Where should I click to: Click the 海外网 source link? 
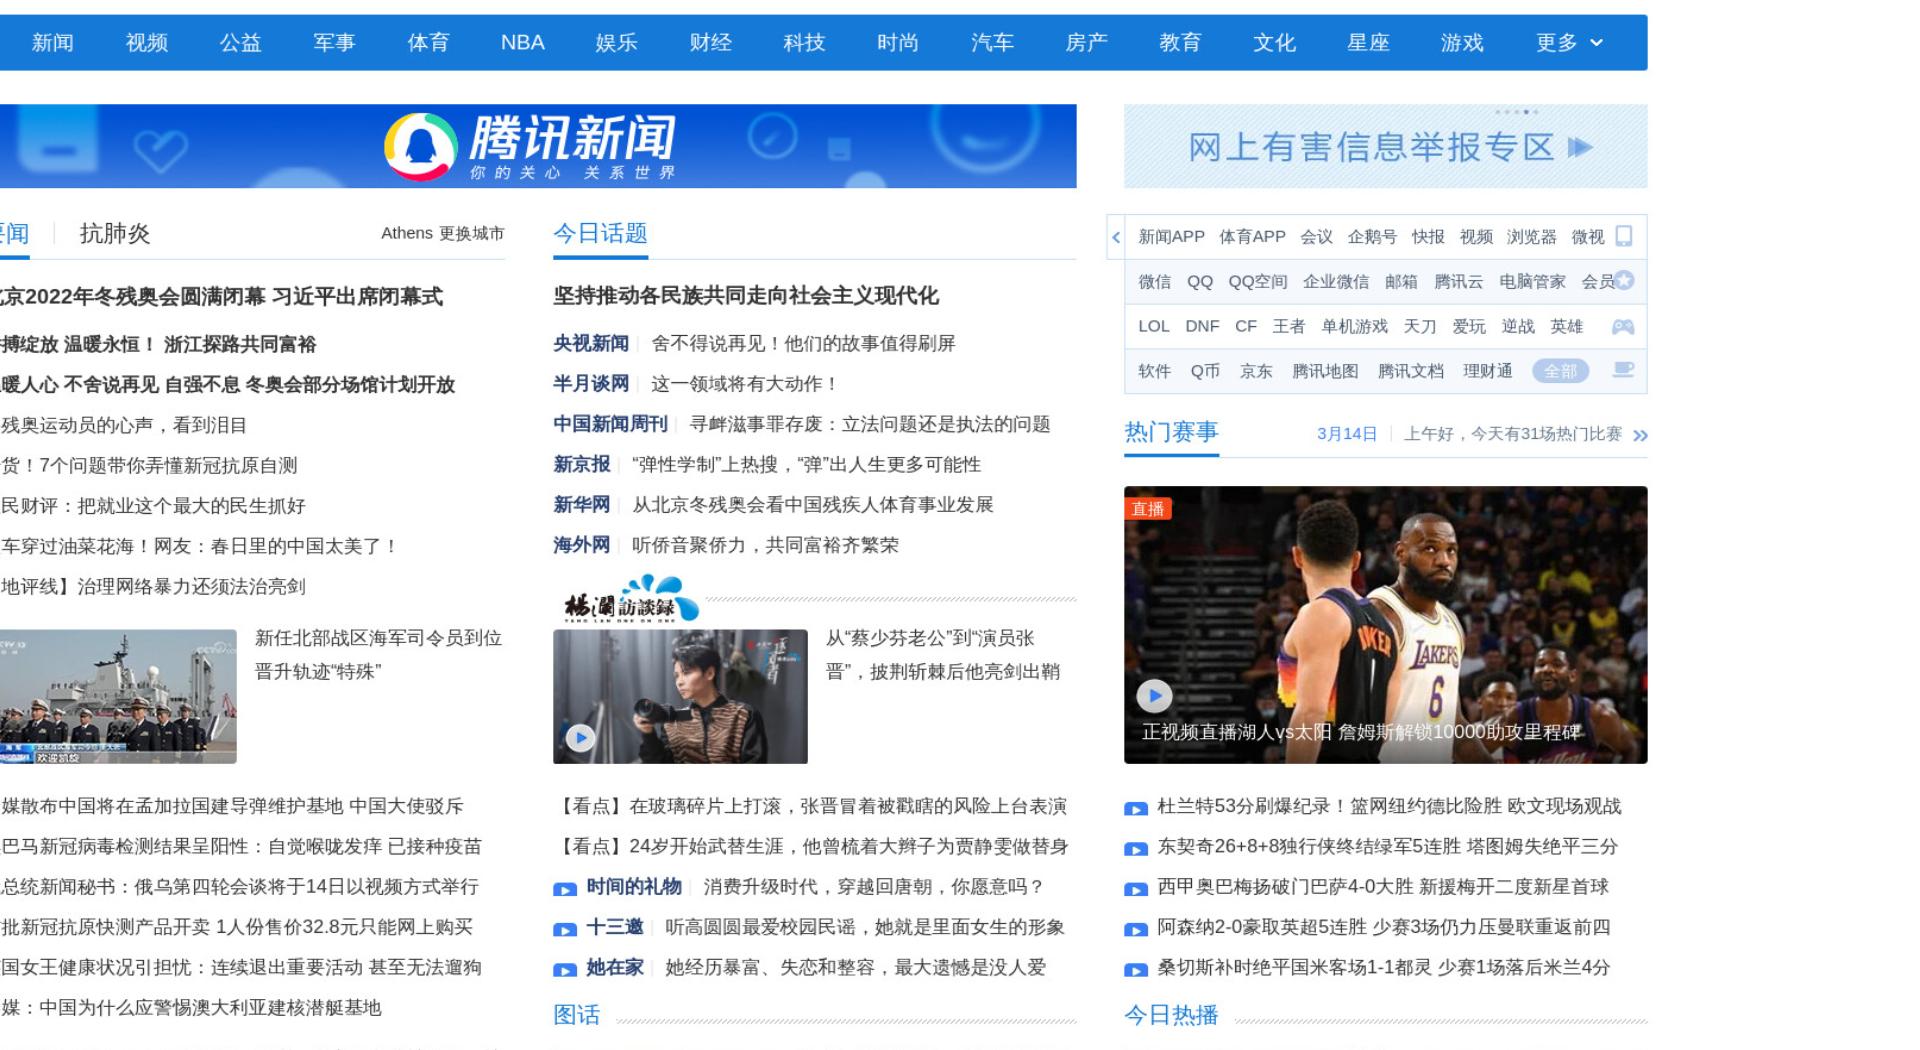click(581, 545)
